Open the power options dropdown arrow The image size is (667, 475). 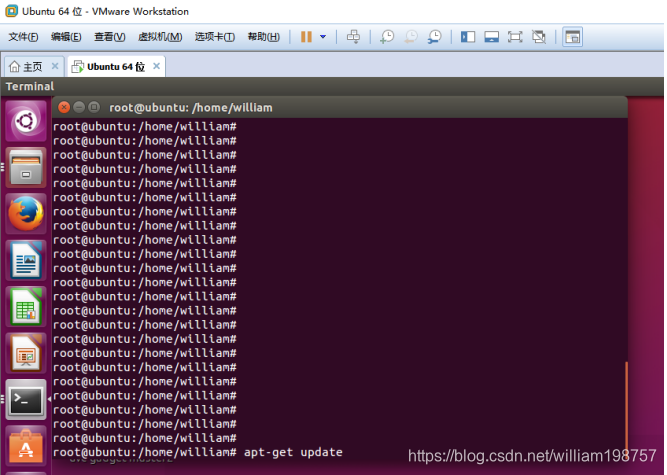click(323, 37)
